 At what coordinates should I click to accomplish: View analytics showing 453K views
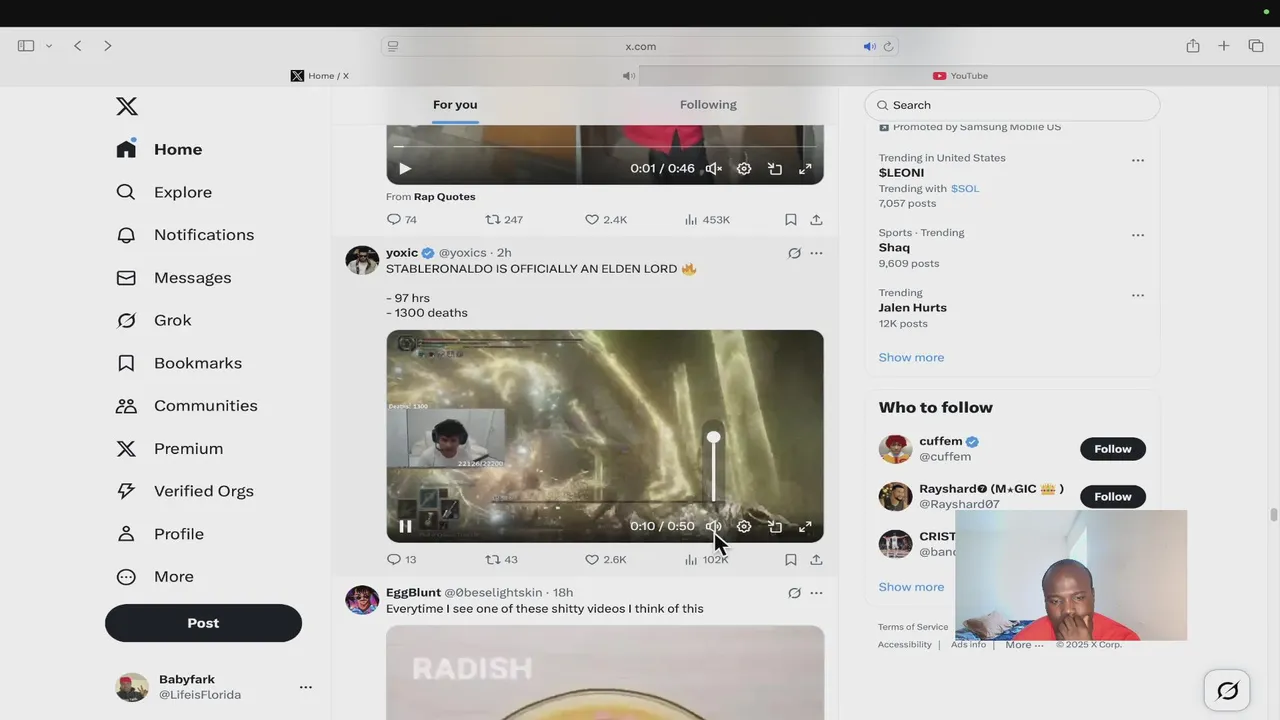(x=707, y=219)
